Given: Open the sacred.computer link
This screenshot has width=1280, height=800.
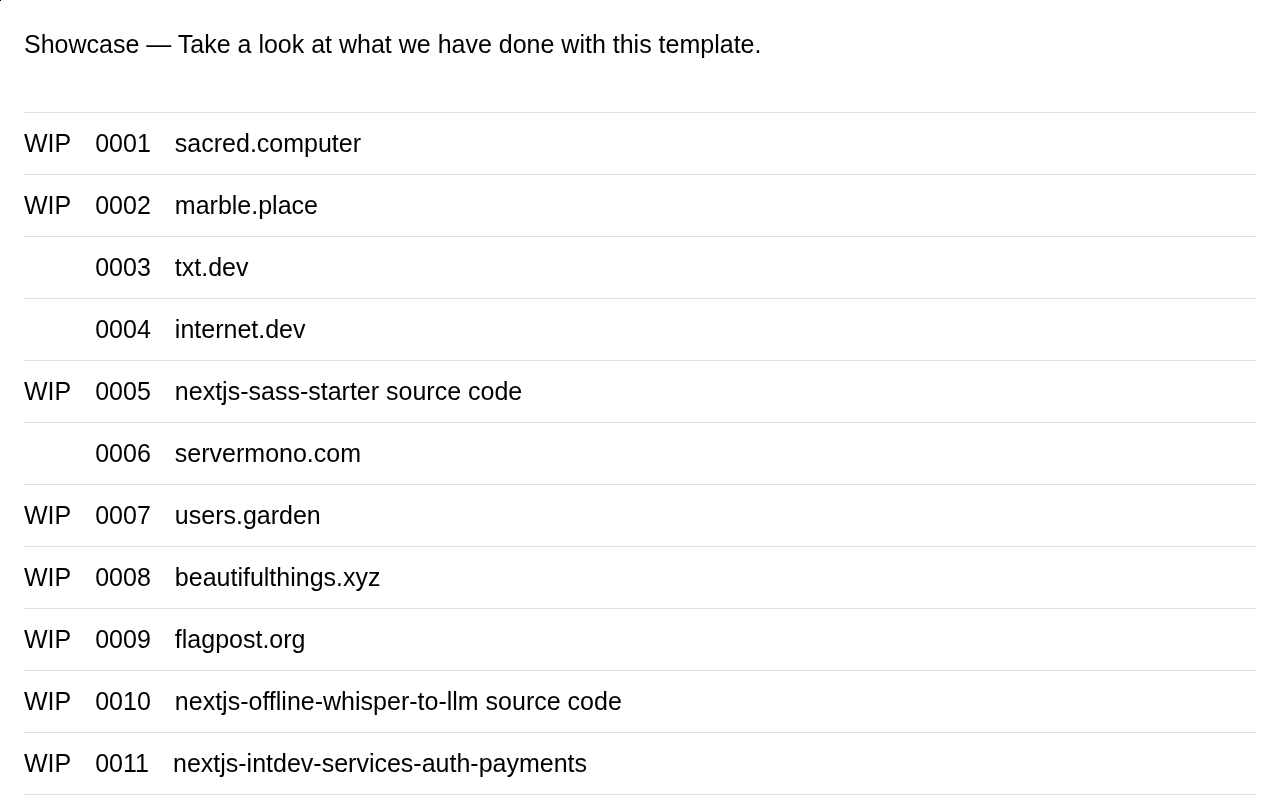Looking at the screenshot, I should pyautogui.click(x=267, y=144).
